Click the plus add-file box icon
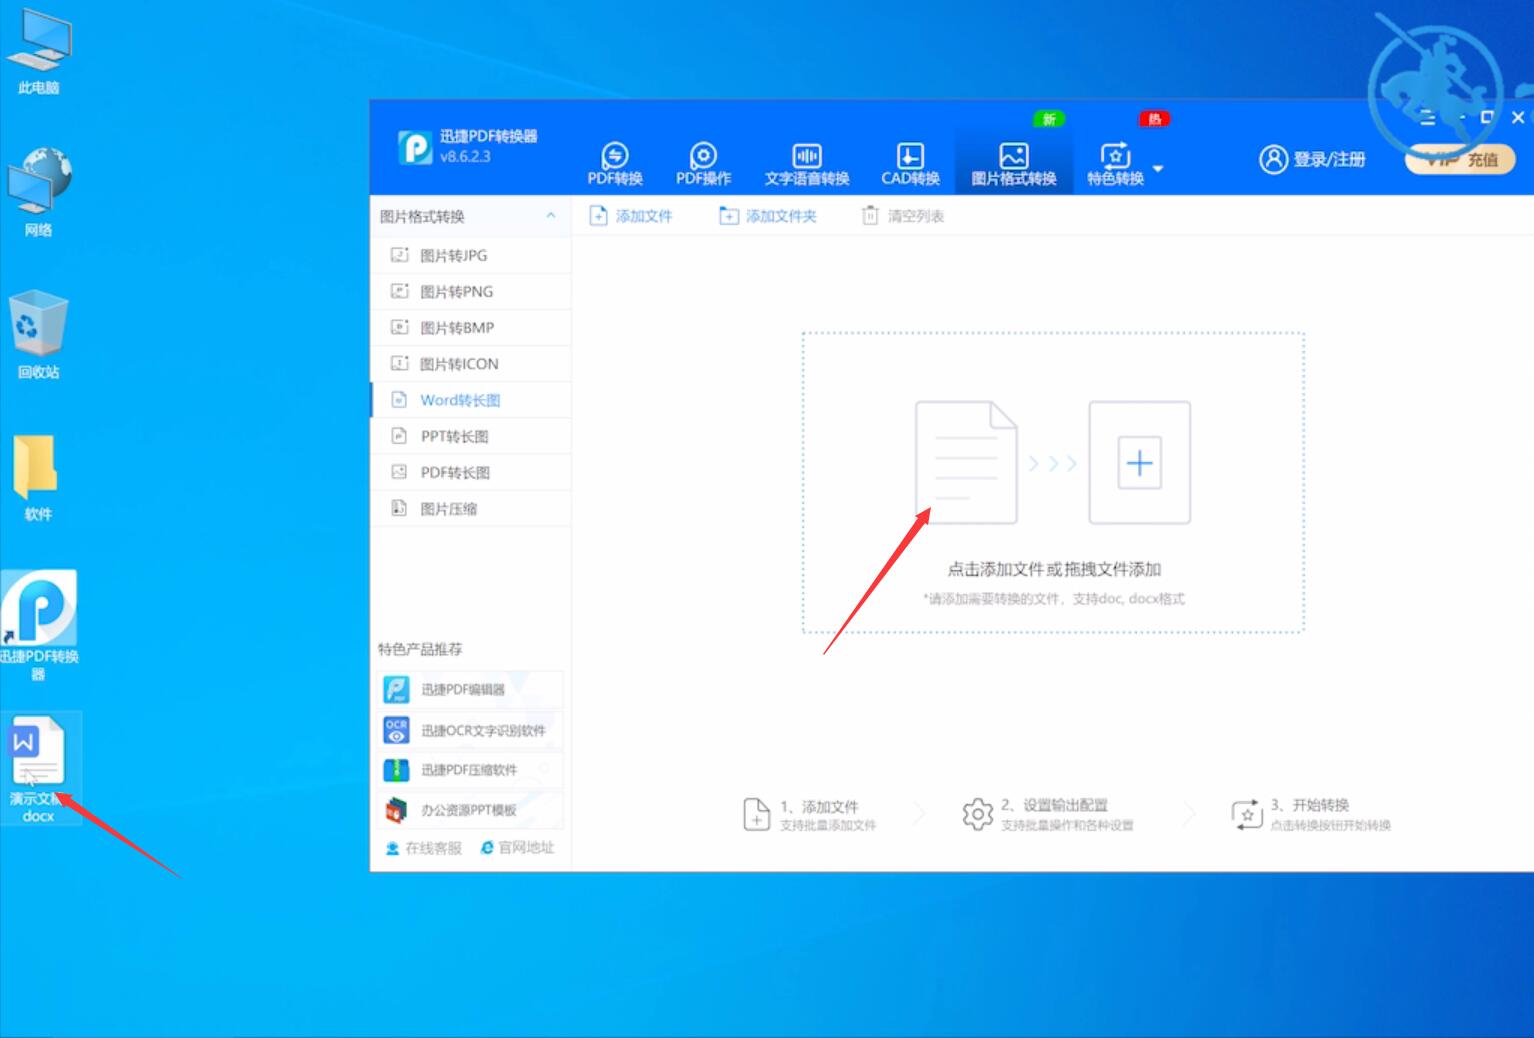Viewport: 1534px width, 1038px height. 1139,462
